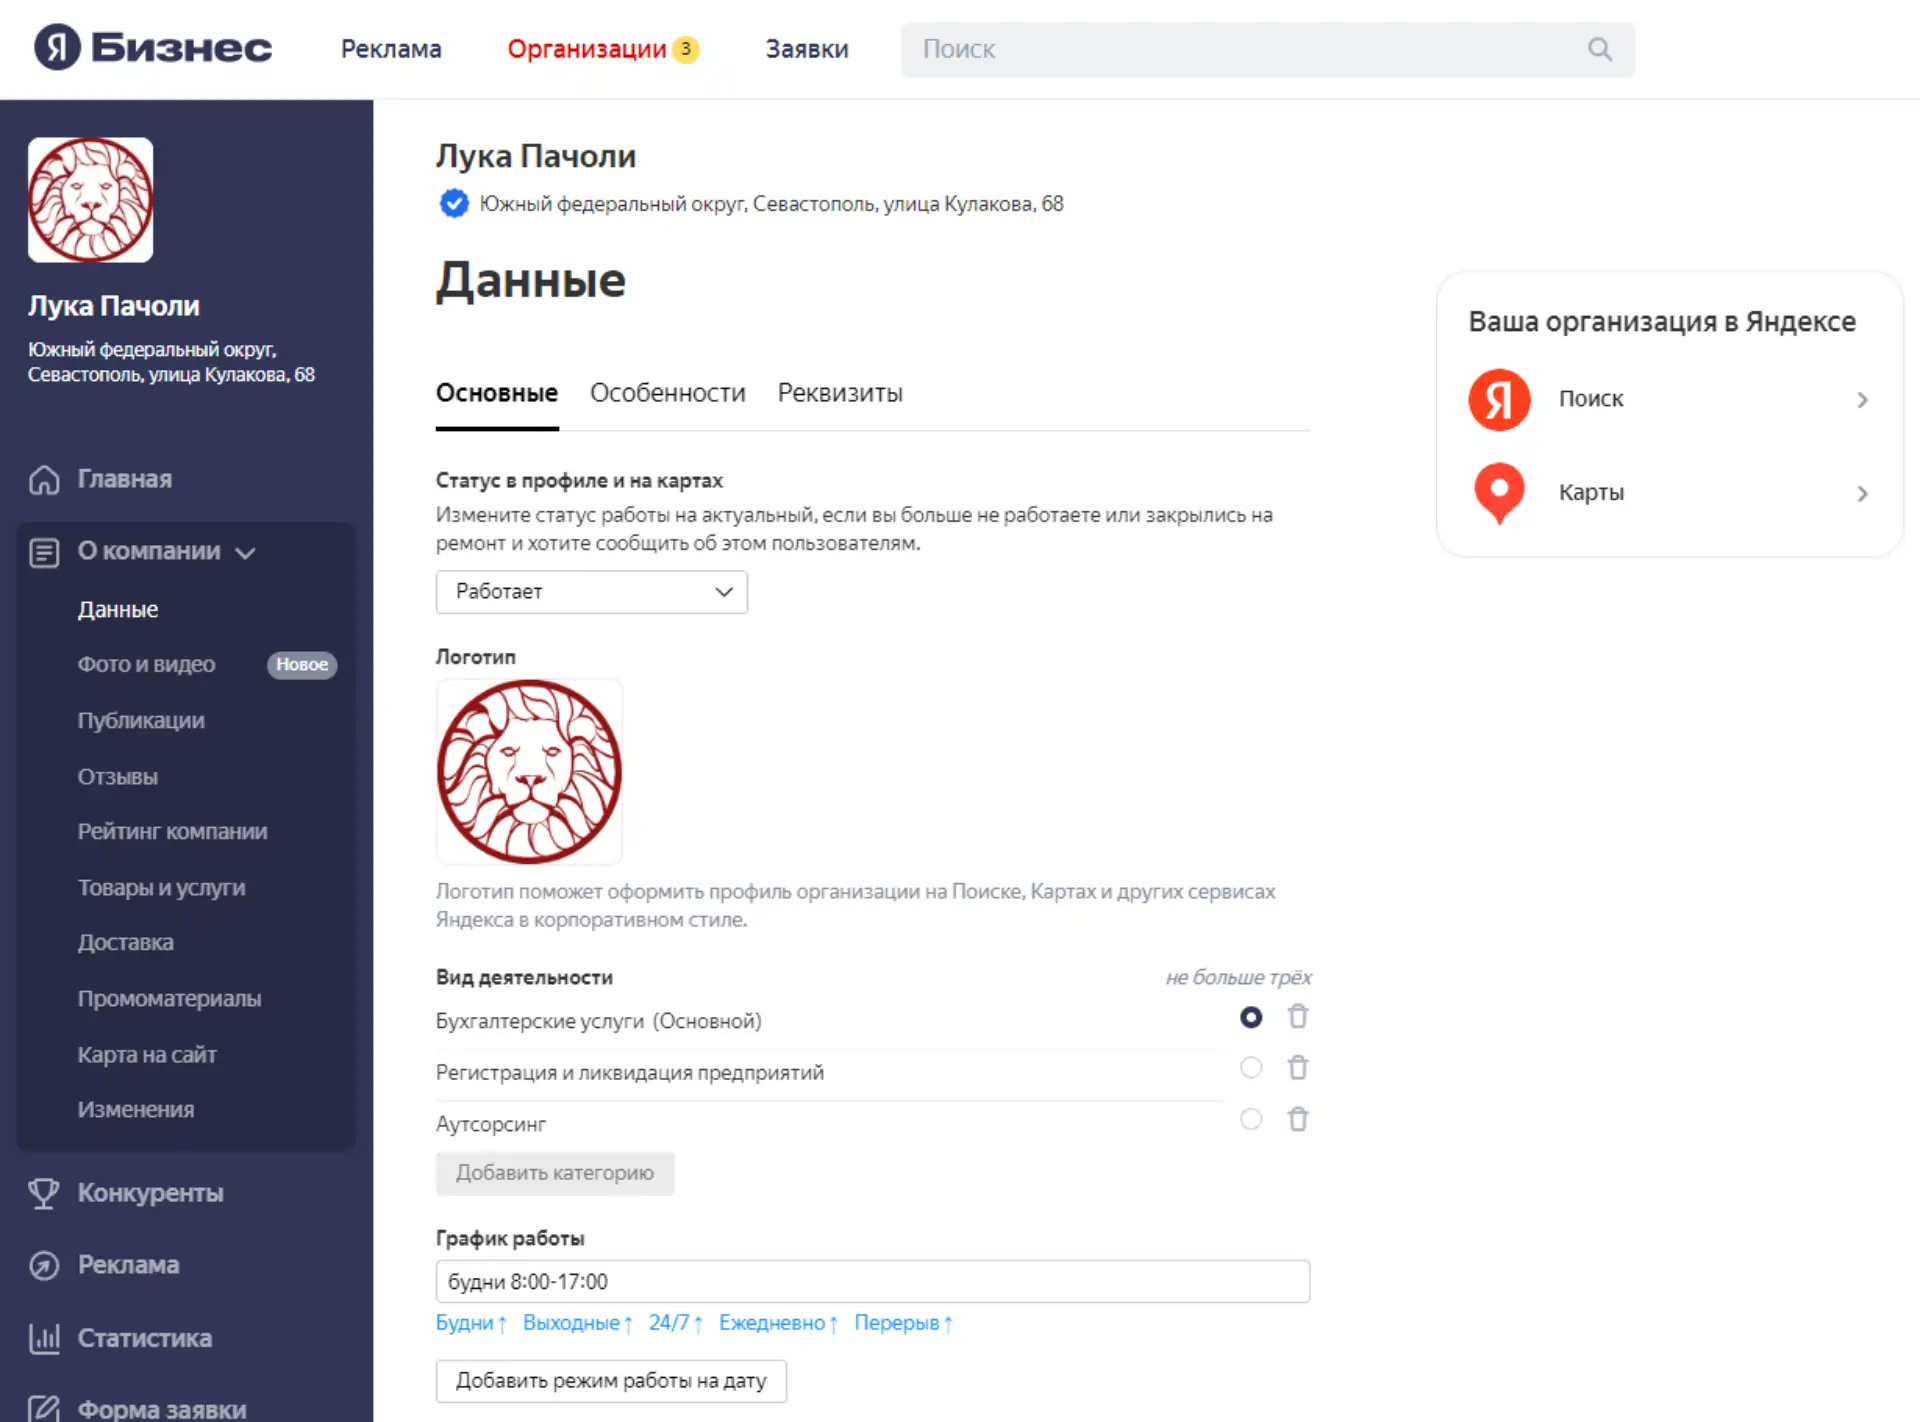The height and width of the screenshot is (1422, 1920).
Task: Click Добавить режим работы на дату
Action: (x=611, y=1381)
